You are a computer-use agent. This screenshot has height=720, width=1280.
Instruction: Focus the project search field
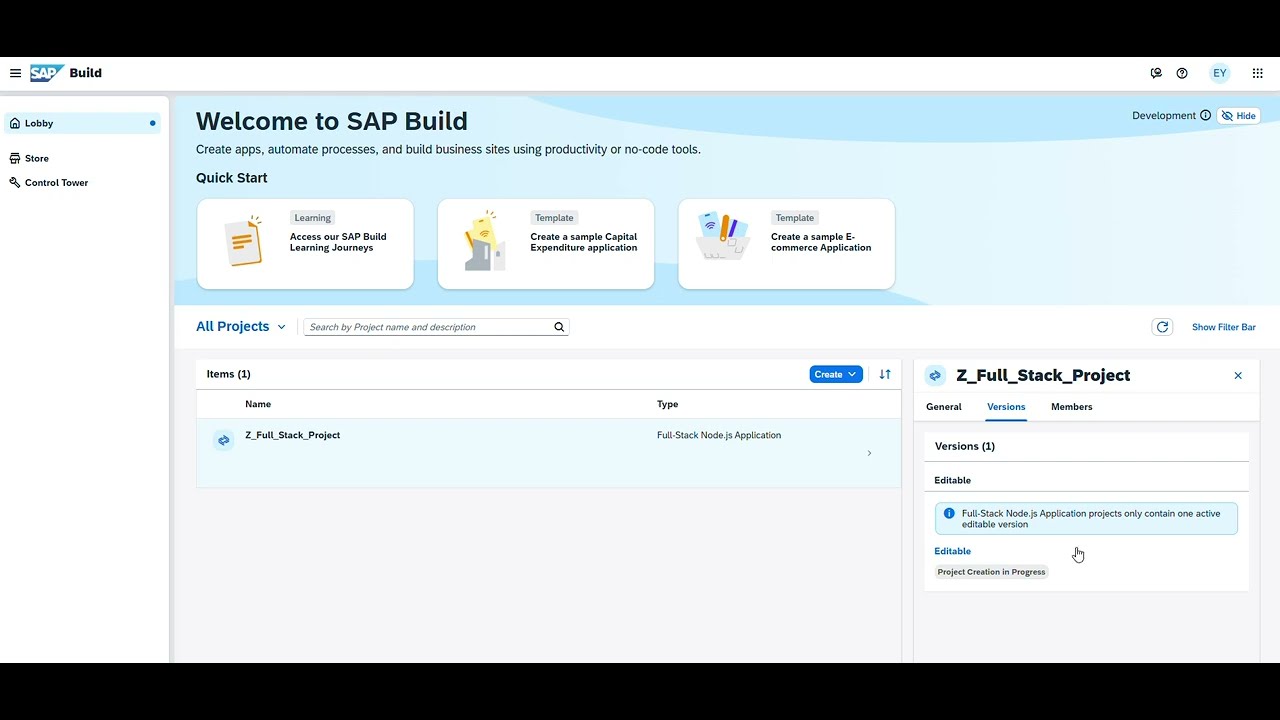428,327
